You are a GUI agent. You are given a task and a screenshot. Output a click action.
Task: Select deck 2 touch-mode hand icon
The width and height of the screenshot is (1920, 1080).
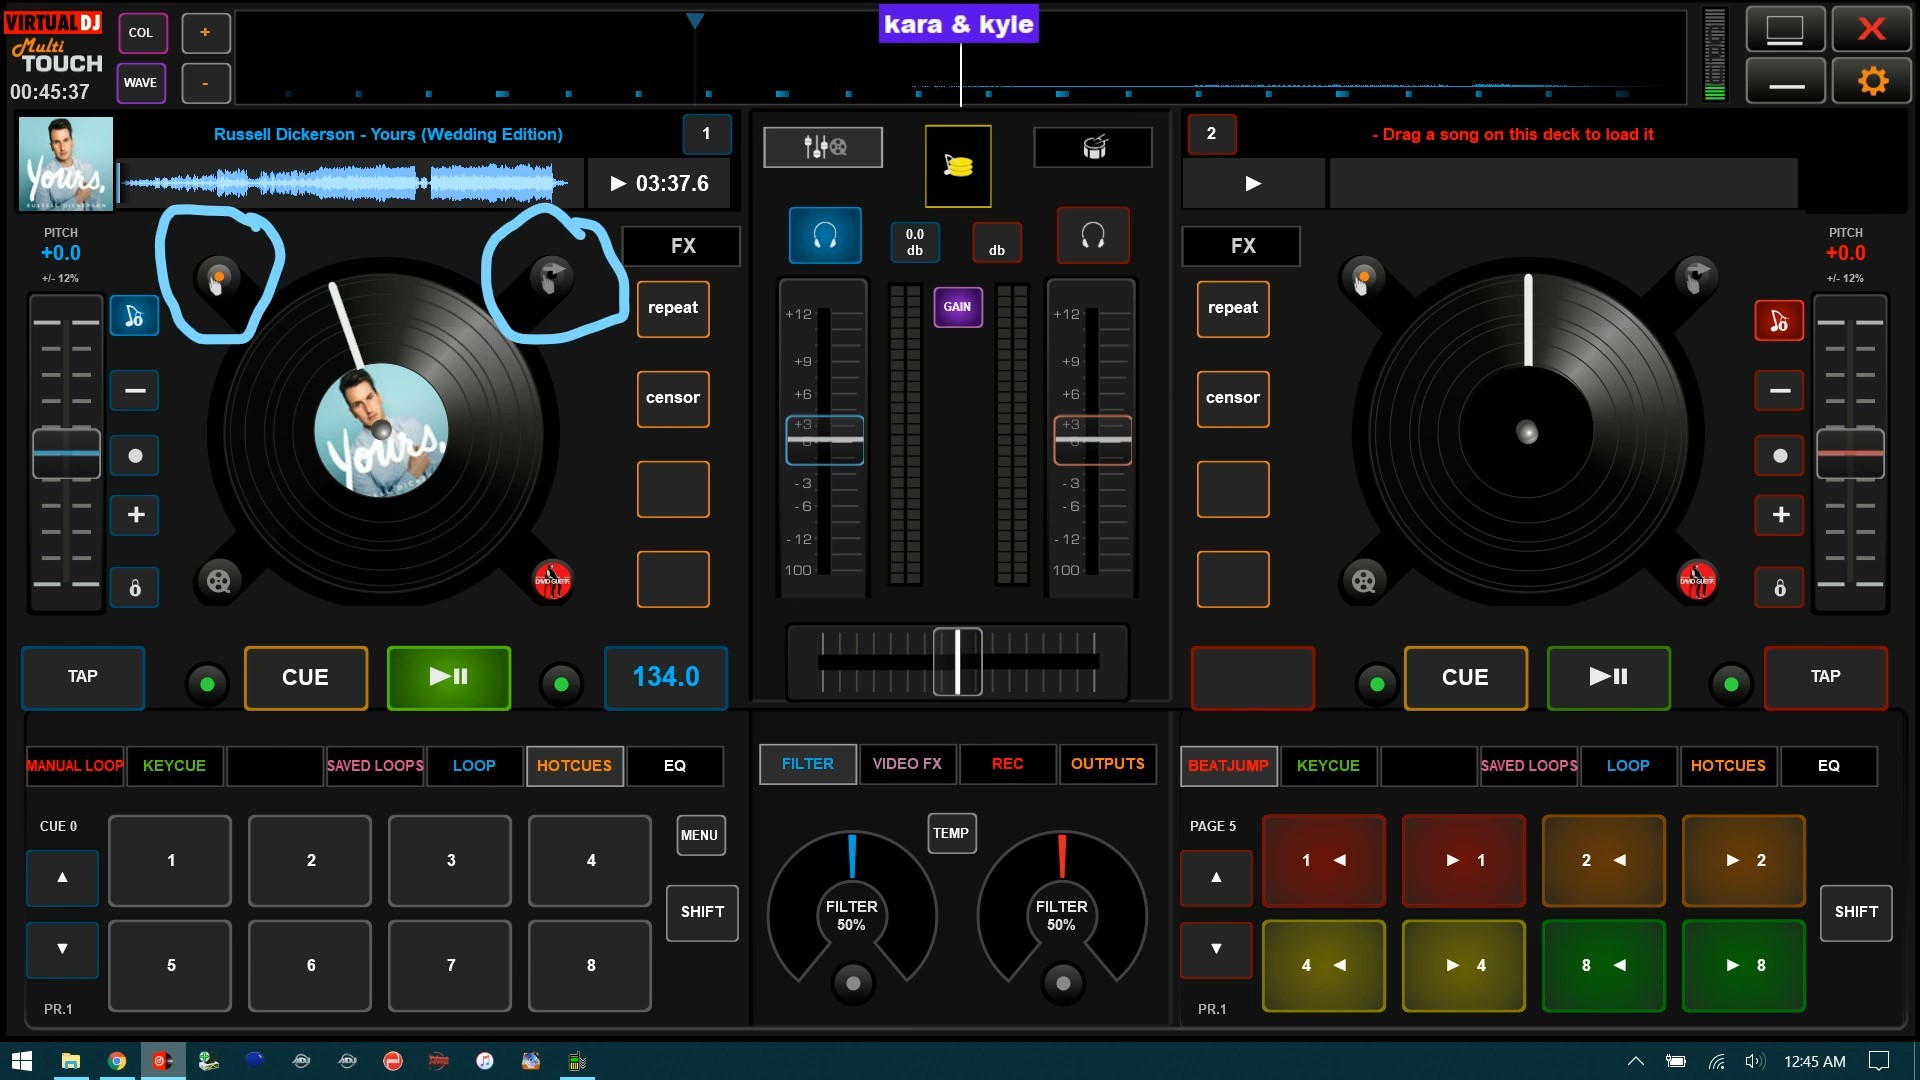click(1363, 277)
